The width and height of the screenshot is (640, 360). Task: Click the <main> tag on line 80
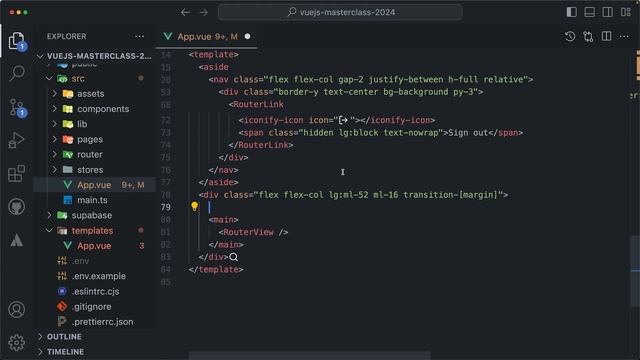pyautogui.click(x=224, y=220)
